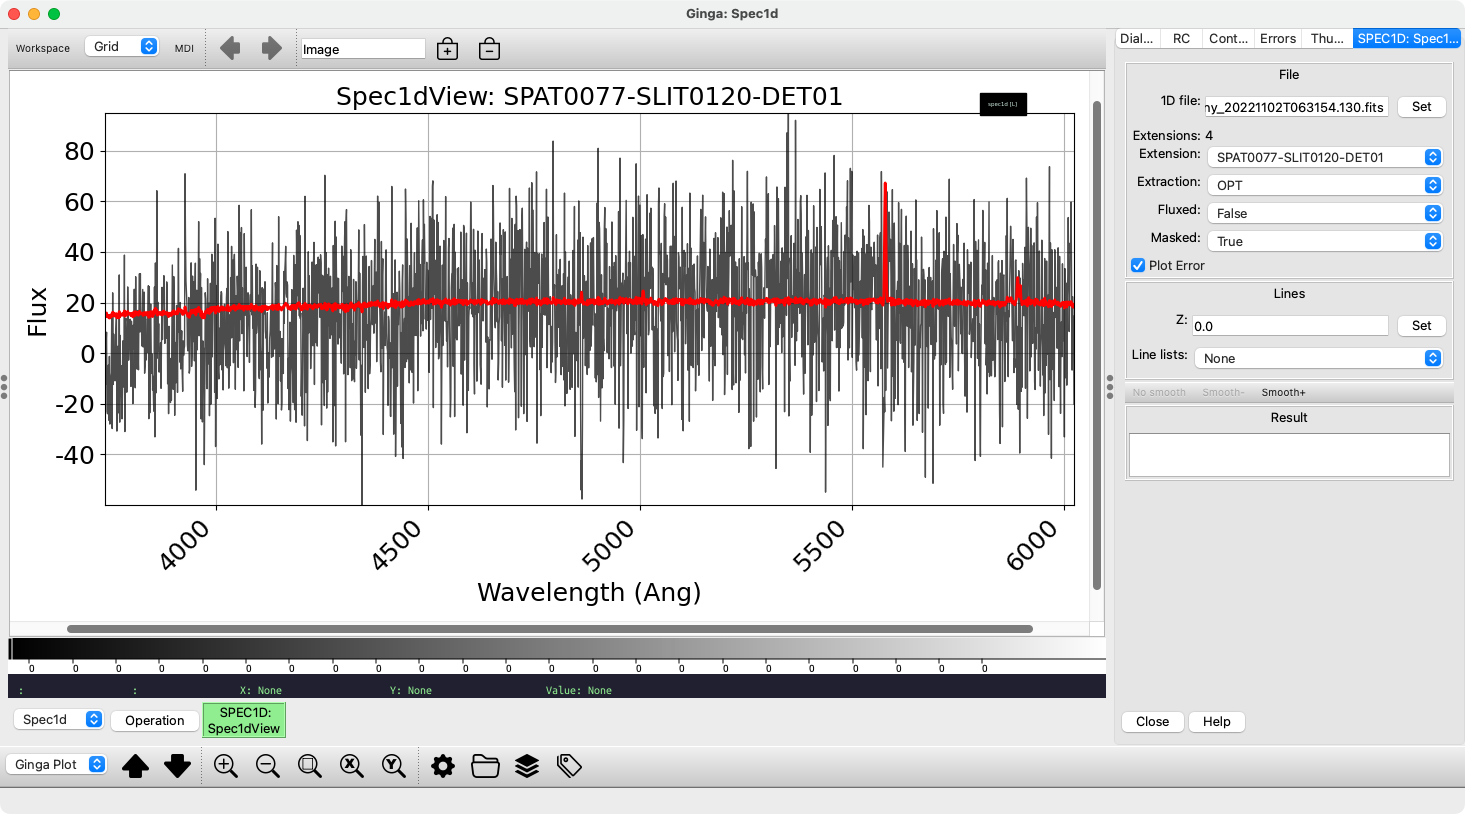The width and height of the screenshot is (1465, 814).
Task: Open the Extension dropdown SPAT0077-SLIT0120-DET01
Action: click(x=1325, y=157)
